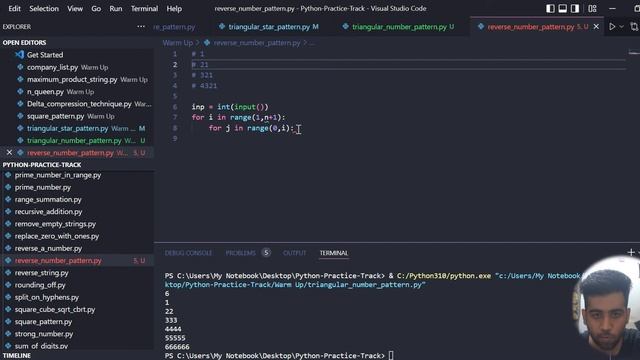Open reverse_a_number.py file

click(48, 248)
